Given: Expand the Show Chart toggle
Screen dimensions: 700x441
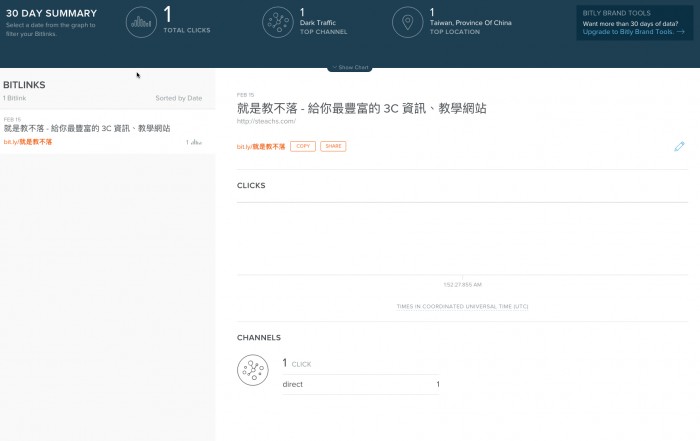Looking at the screenshot, I should pos(348,68).
